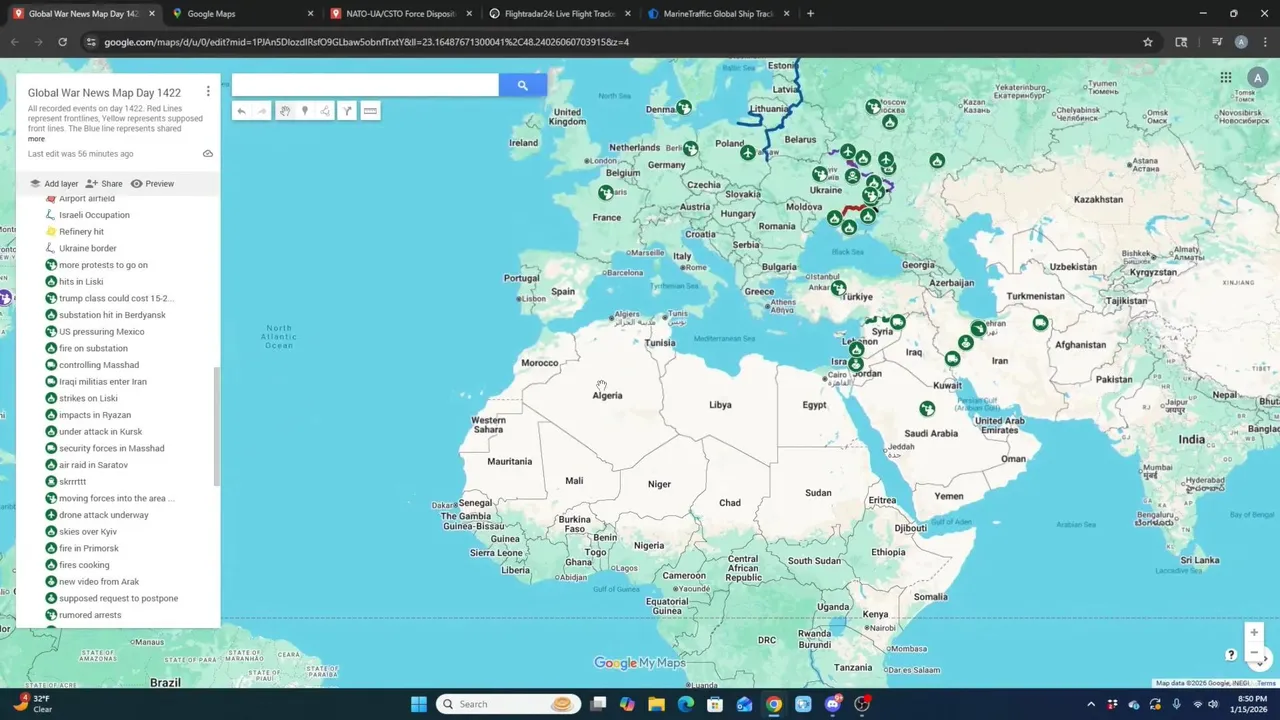Click the blue search magnifier button

522,85
